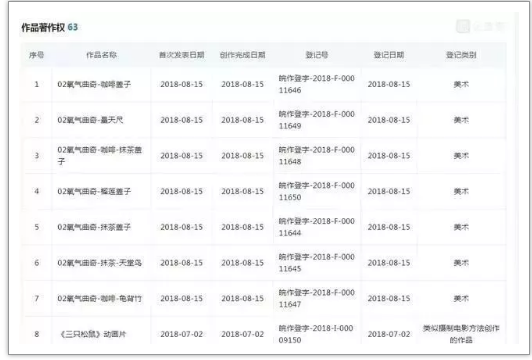The height and width of the screenshot is (360, 532).
Task: Select the 作品名称 column header
Action: point(101,55)
